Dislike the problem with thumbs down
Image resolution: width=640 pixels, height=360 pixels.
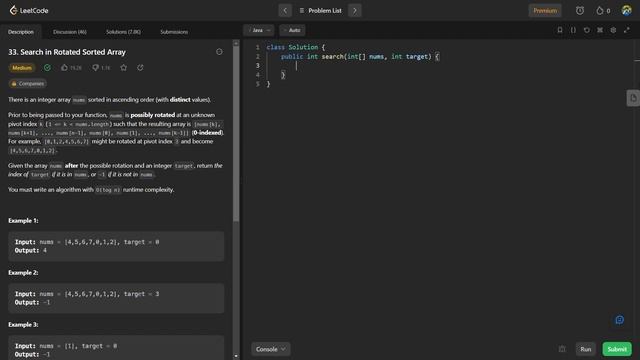(x=101, y=68)
